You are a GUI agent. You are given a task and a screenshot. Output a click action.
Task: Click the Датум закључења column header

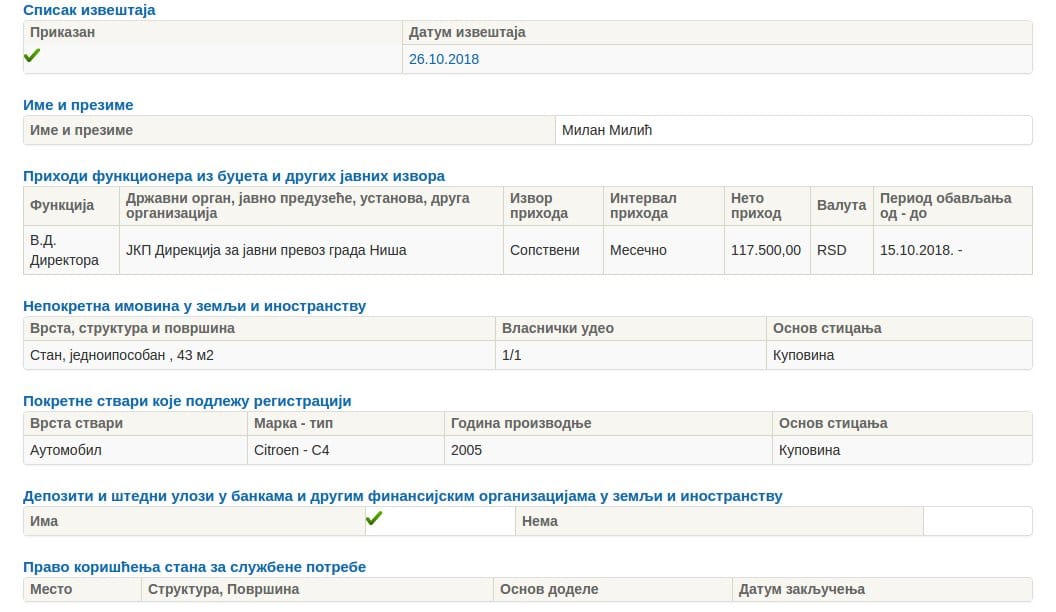click(x=801, y=589)
